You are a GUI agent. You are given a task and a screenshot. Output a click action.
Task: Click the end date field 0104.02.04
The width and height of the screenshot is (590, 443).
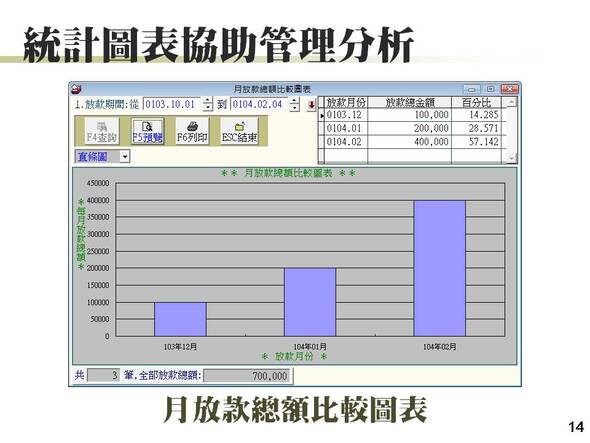(260, 104)
